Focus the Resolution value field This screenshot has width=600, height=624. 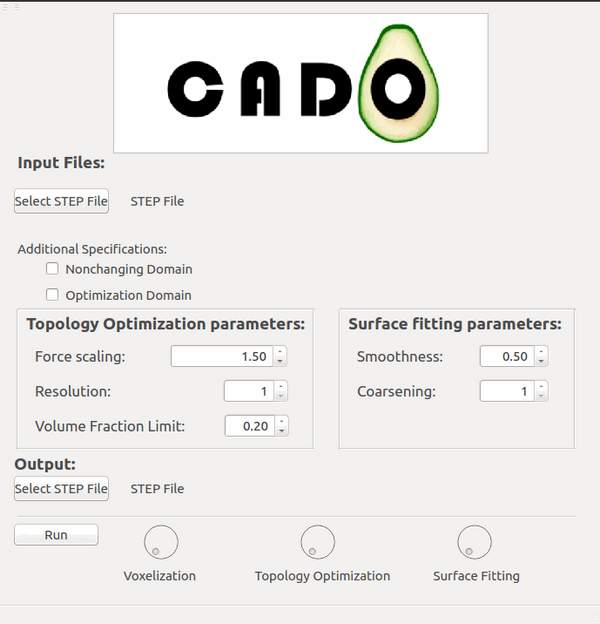point(248,391)
